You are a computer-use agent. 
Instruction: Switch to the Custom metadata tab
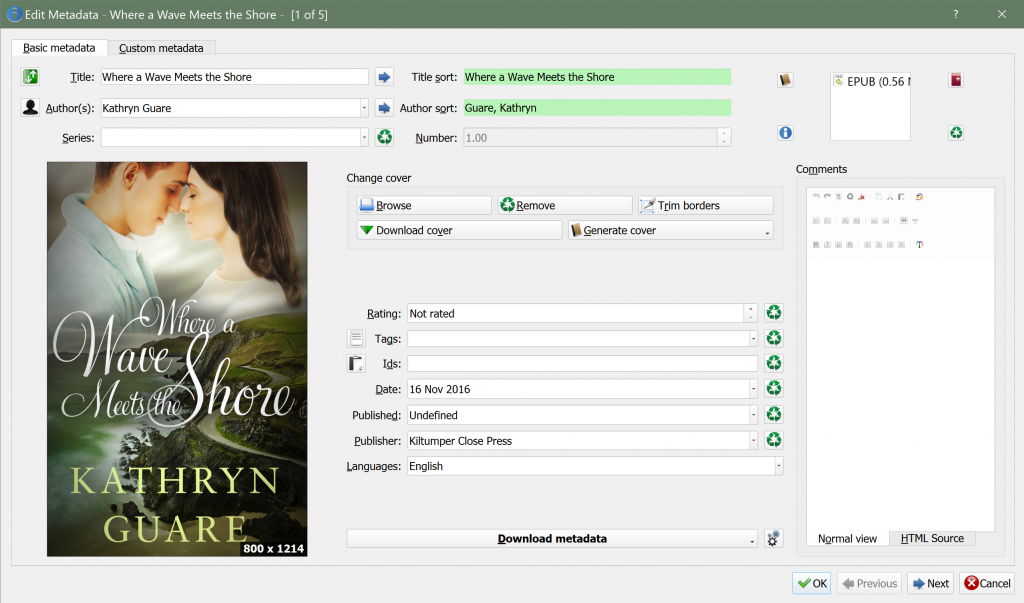pyautogui.click(x=161, y=48)
